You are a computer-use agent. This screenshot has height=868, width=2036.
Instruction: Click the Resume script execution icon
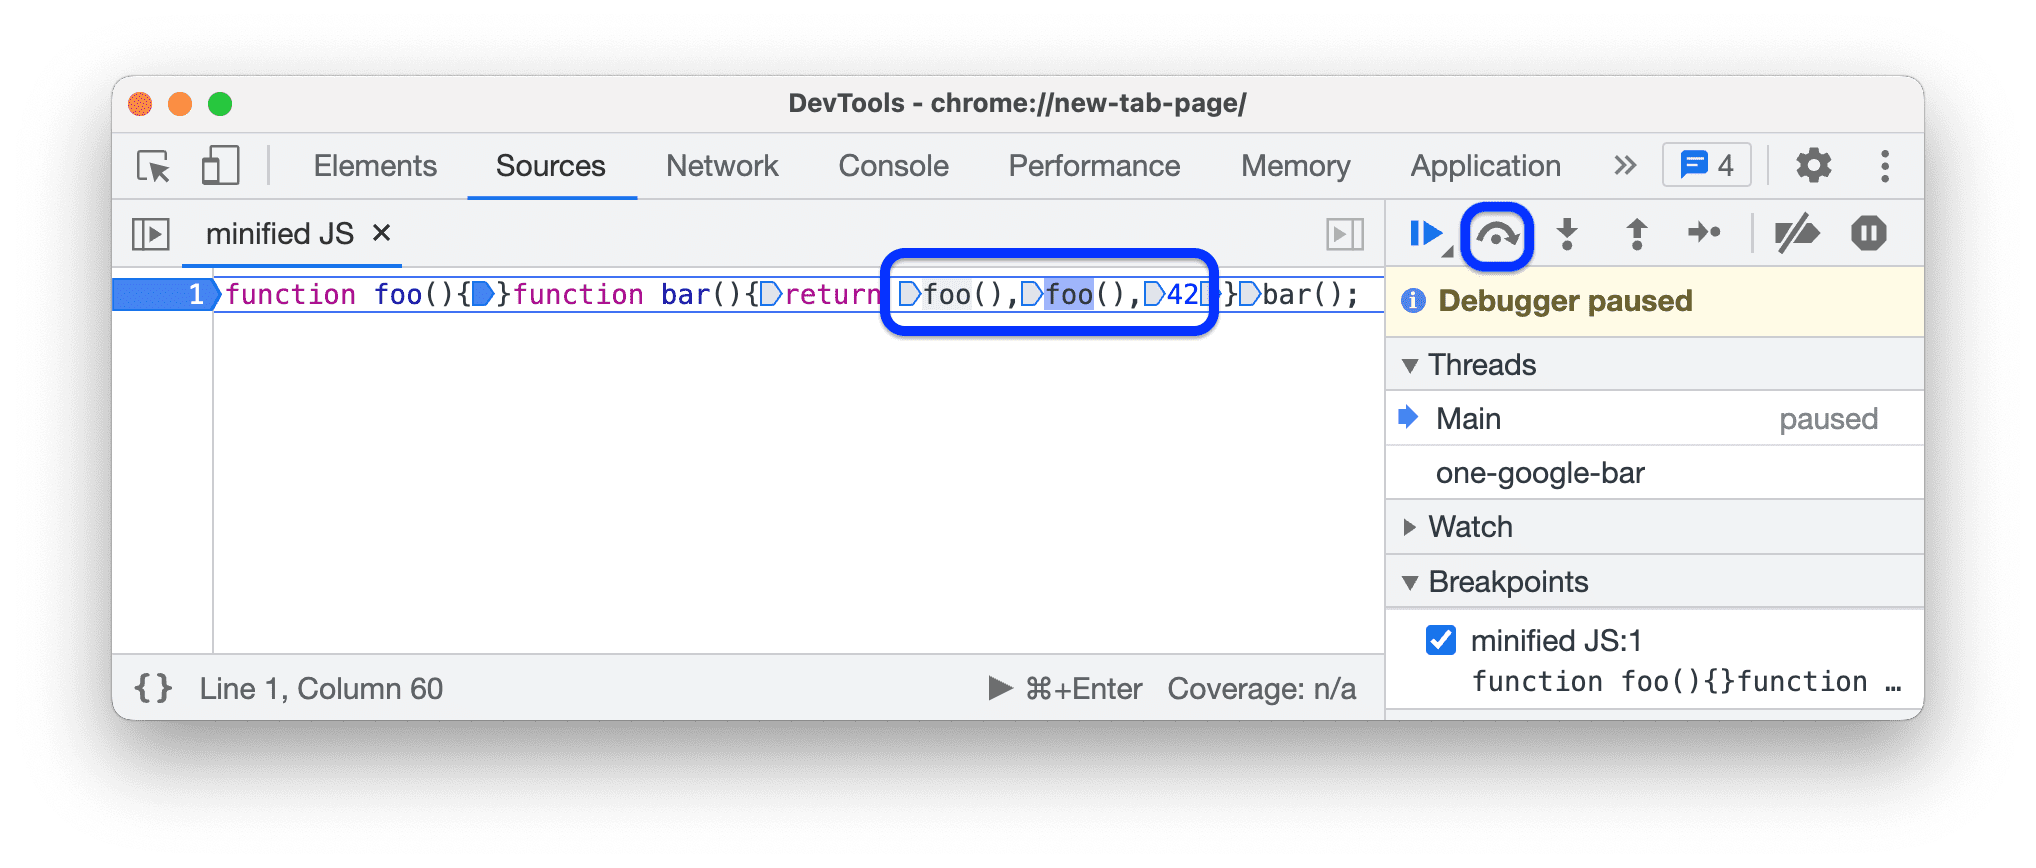click(x=1424, y=234)
